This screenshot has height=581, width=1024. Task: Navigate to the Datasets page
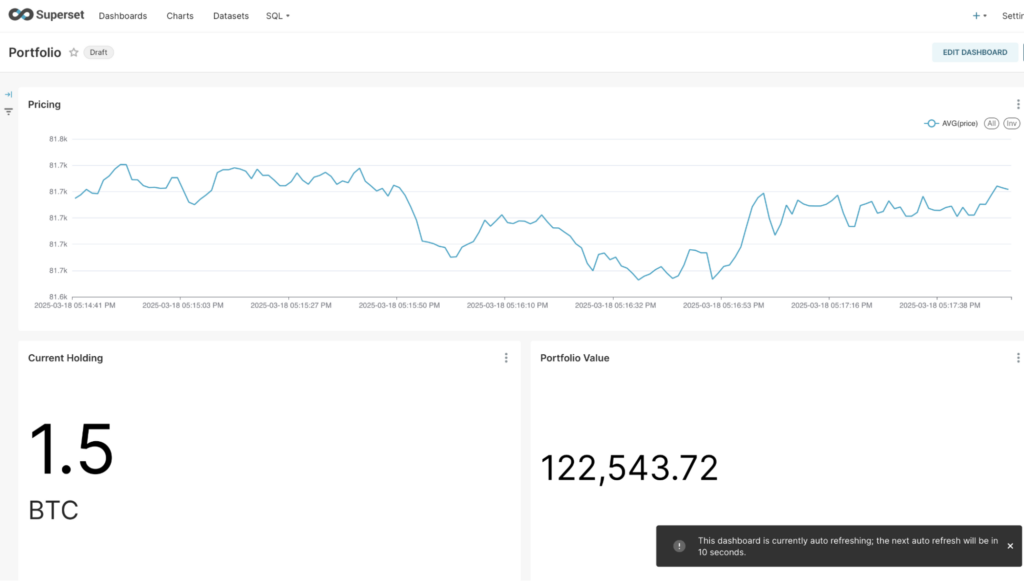click(x=231, y=16)
